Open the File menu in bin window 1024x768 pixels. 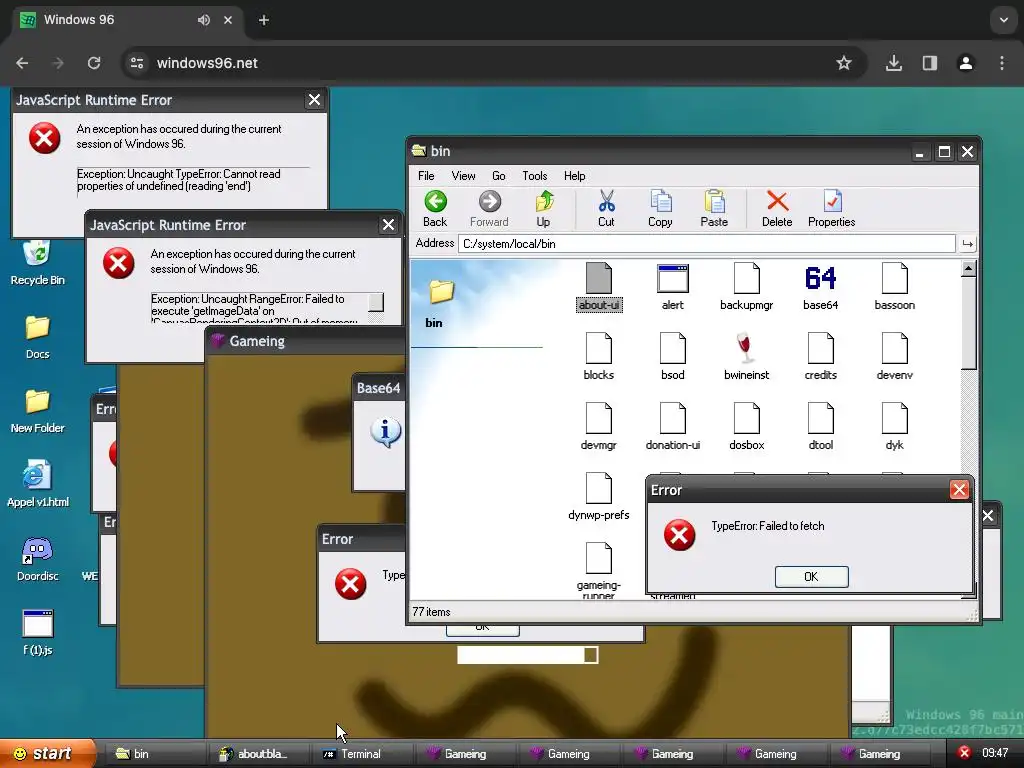(426, 176)
